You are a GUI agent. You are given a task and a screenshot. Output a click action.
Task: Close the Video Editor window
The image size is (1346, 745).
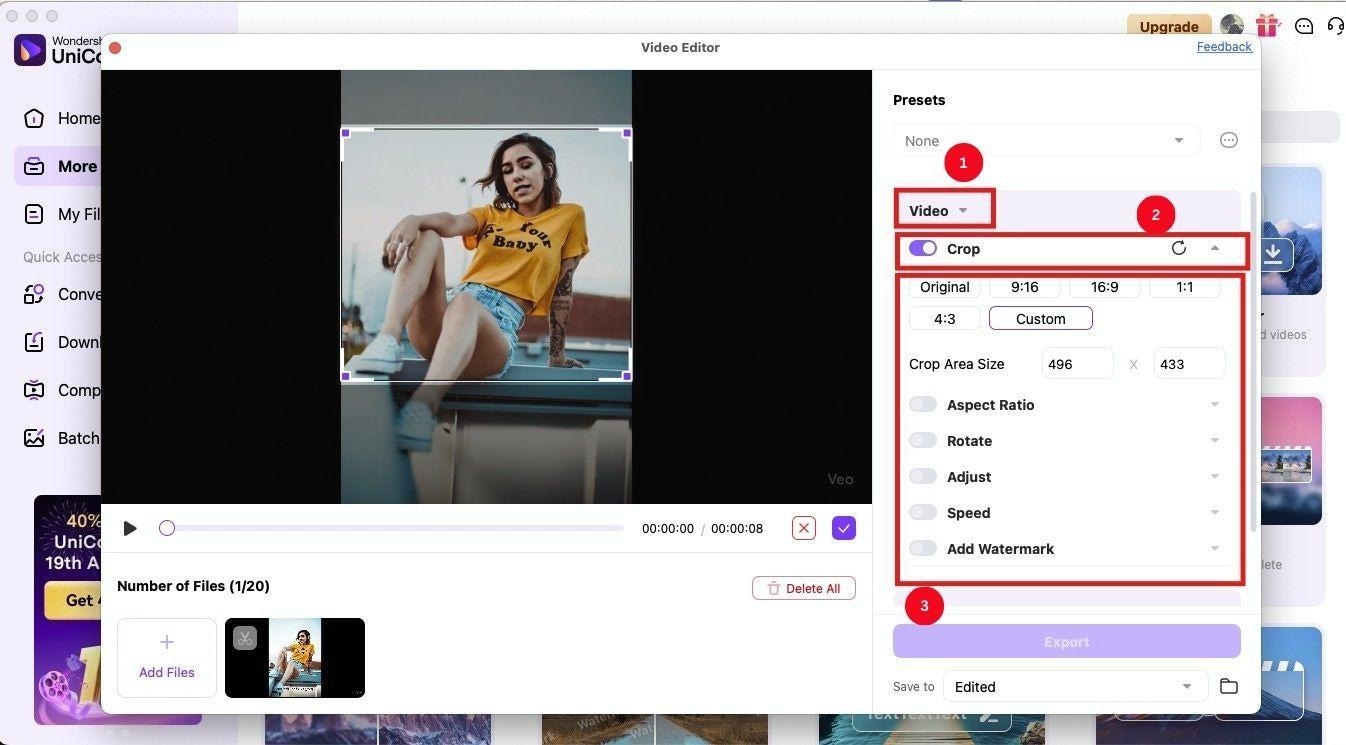pyautogui.click(x=115, y=48)
